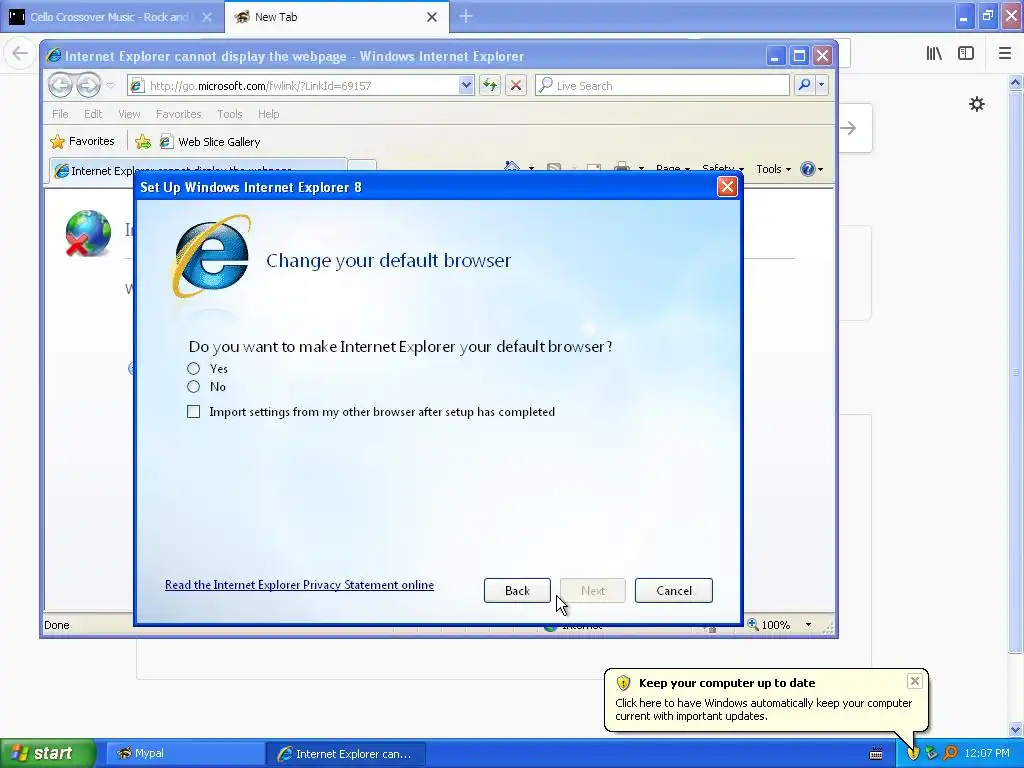Open the search provider dropdown arrow
1024x768 pixels.
(822, 85)
